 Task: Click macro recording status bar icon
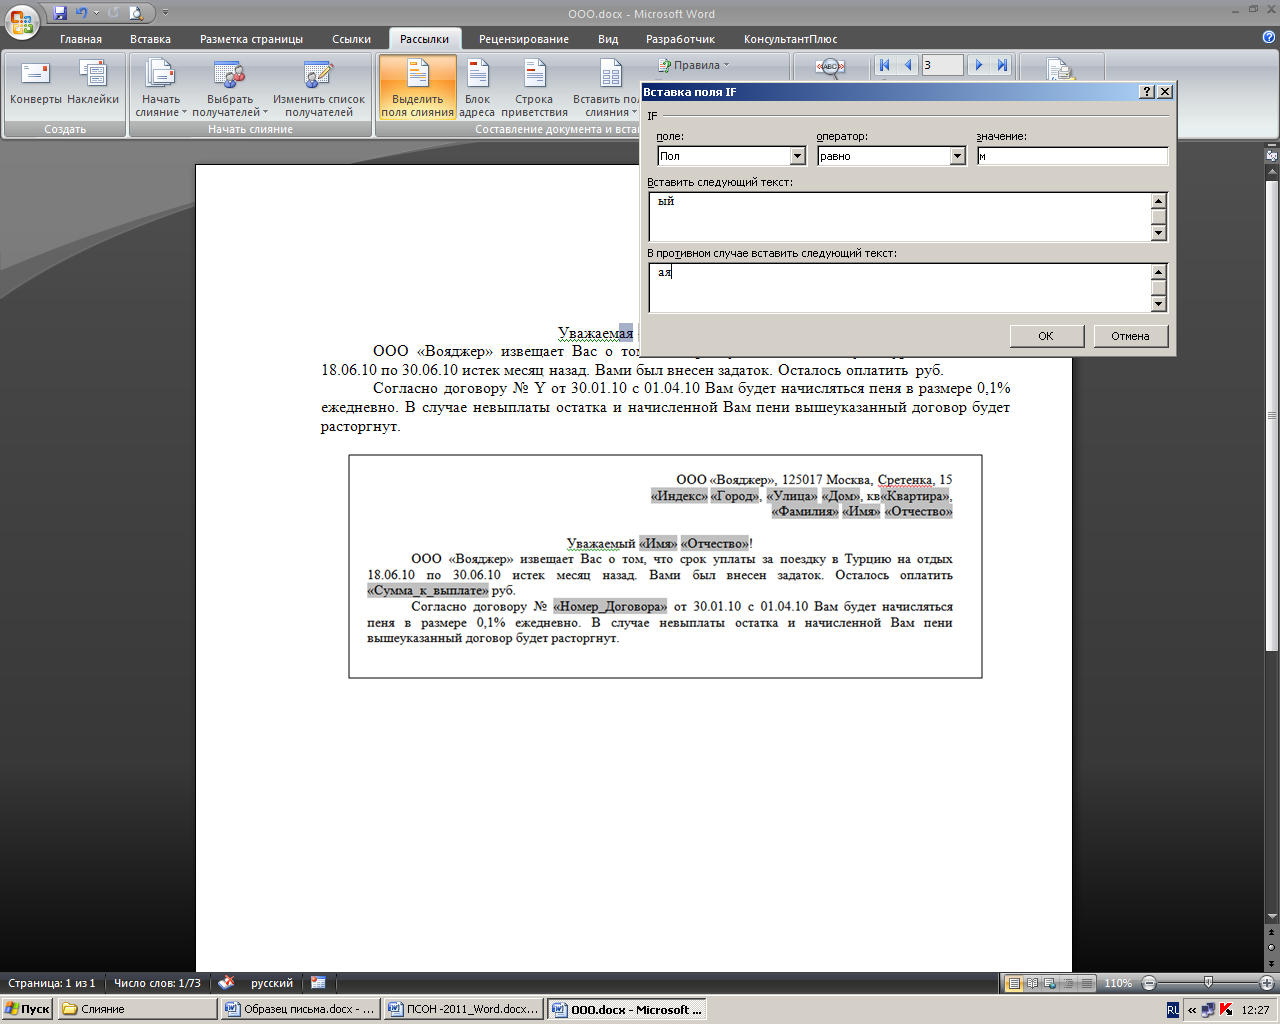pos(318,983)
